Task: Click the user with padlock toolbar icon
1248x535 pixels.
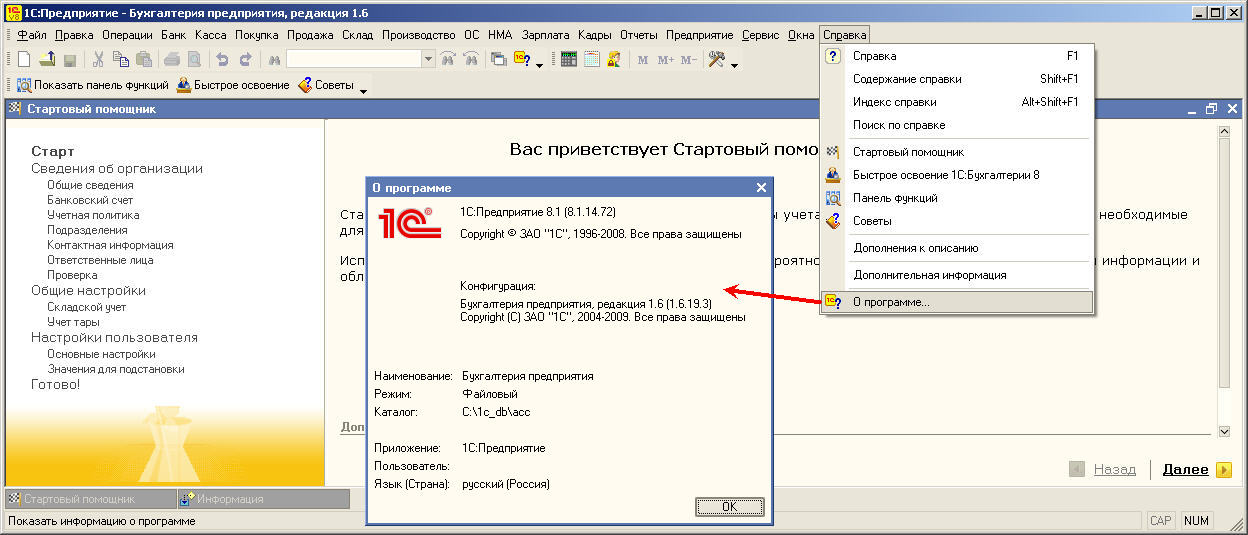Action: pos(614,60)
